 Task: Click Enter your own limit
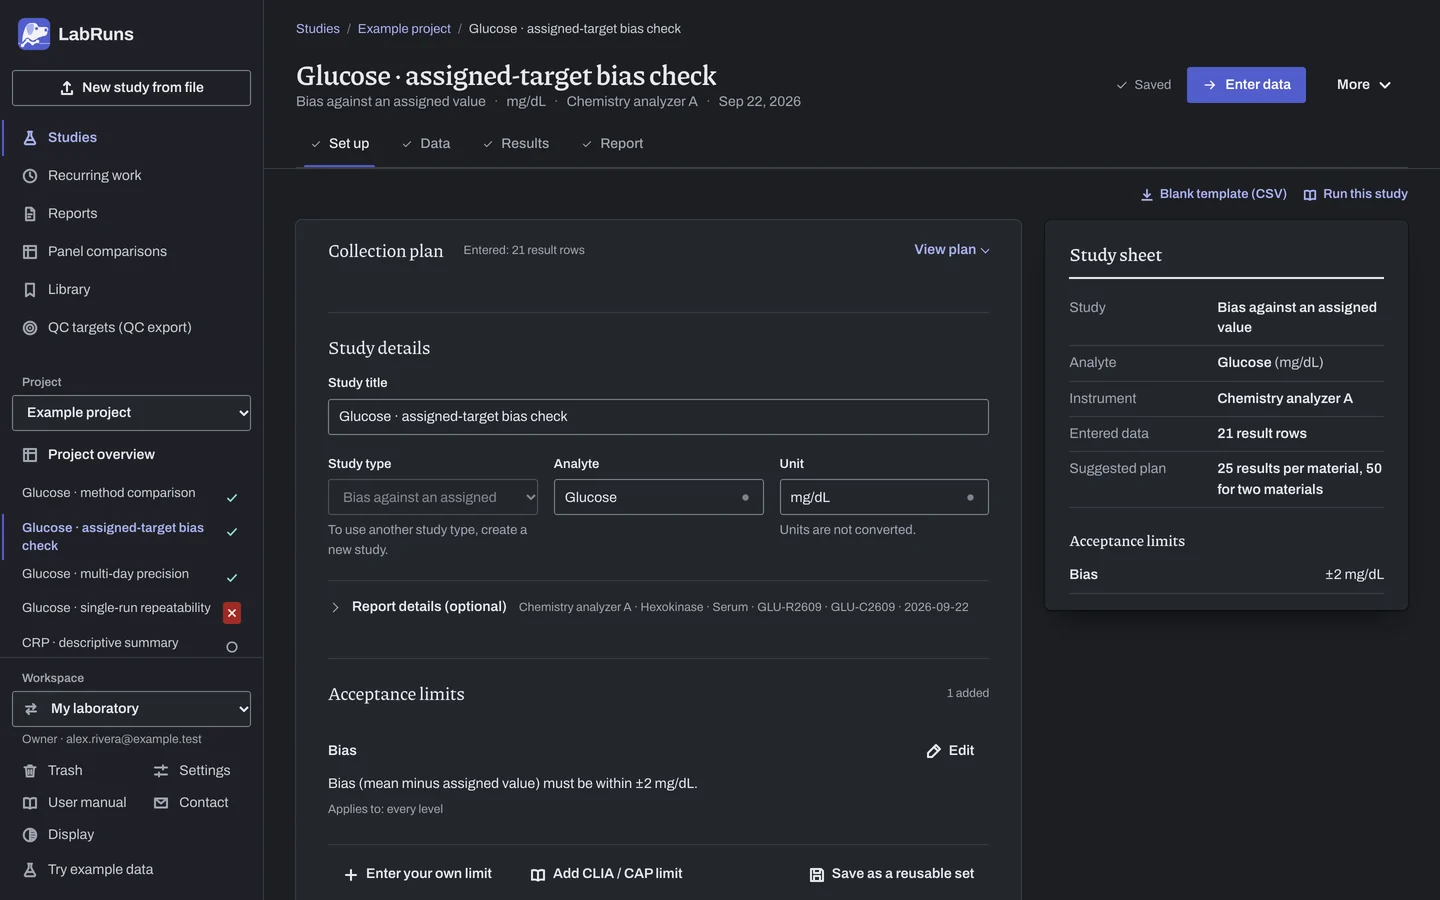pyautogui.click(x=418, y=874)
